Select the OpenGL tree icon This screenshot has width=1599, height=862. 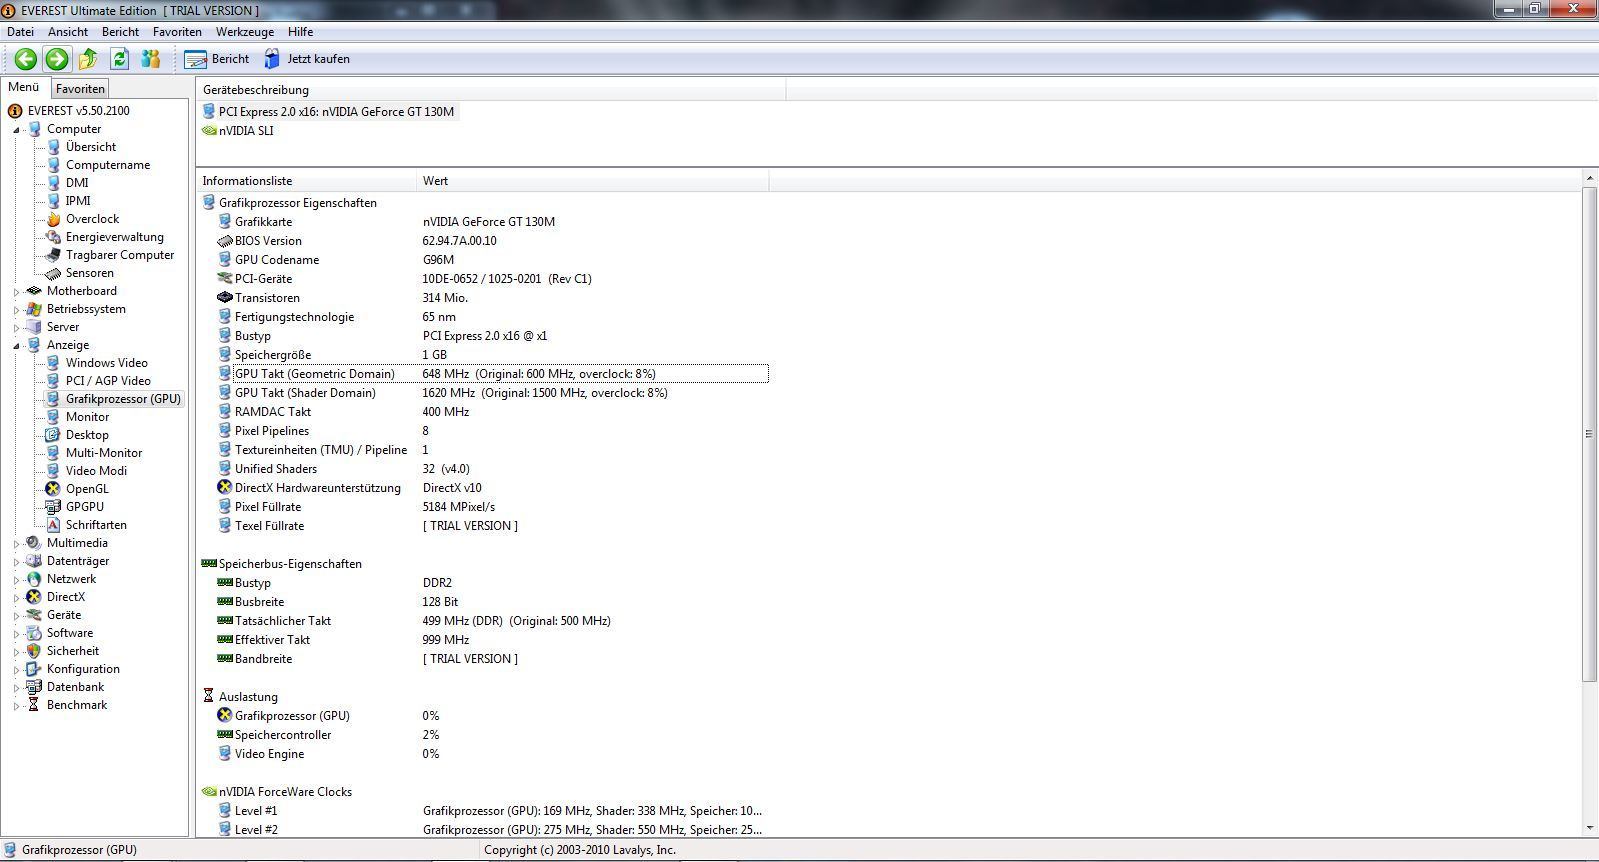(x=53, y=489)
